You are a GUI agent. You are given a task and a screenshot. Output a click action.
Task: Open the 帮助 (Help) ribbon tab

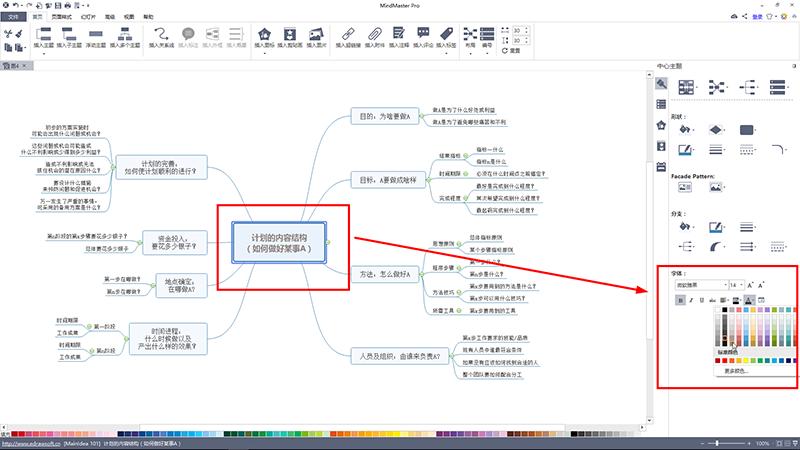[148, 17]
